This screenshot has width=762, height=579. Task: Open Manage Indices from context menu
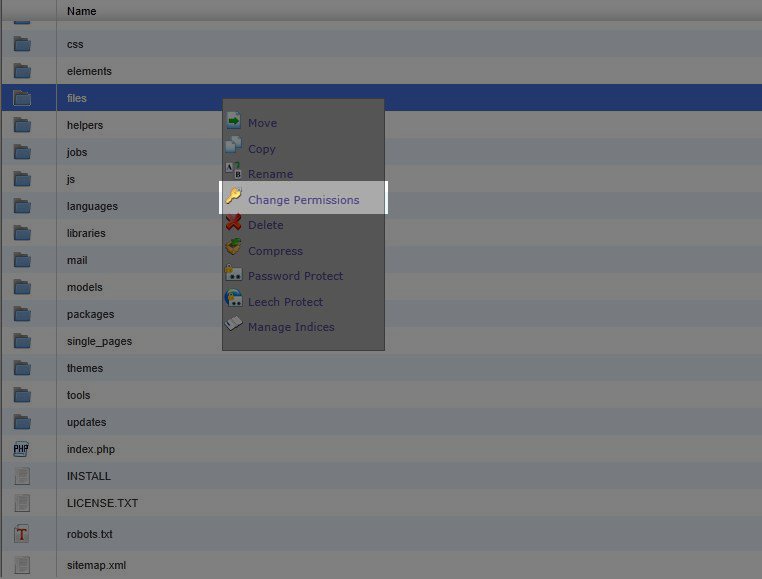tap(291, 327)
